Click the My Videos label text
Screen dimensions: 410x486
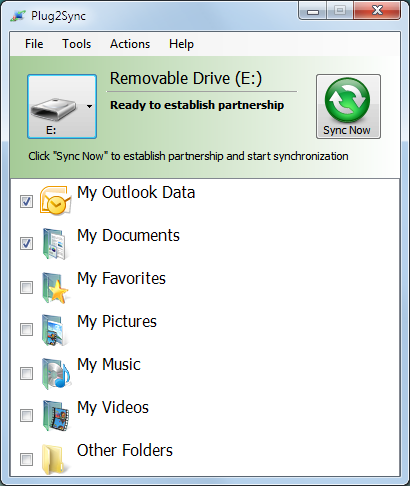tap(113, 408)
